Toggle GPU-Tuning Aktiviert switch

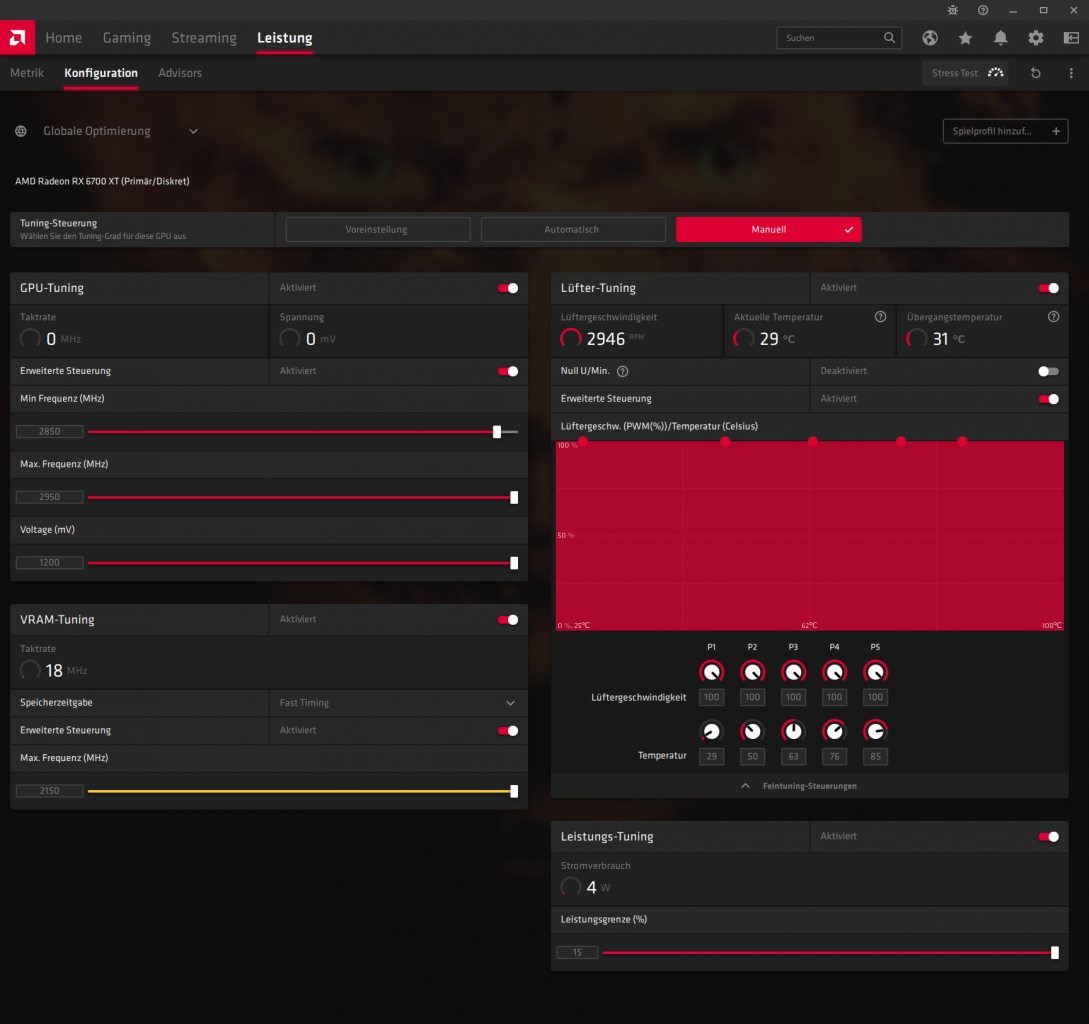point(508,288)
